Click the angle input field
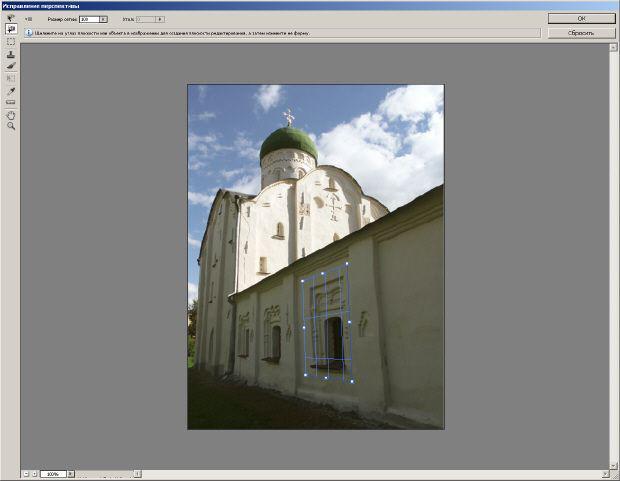This screenshot has height=481, width=620. 146,19
